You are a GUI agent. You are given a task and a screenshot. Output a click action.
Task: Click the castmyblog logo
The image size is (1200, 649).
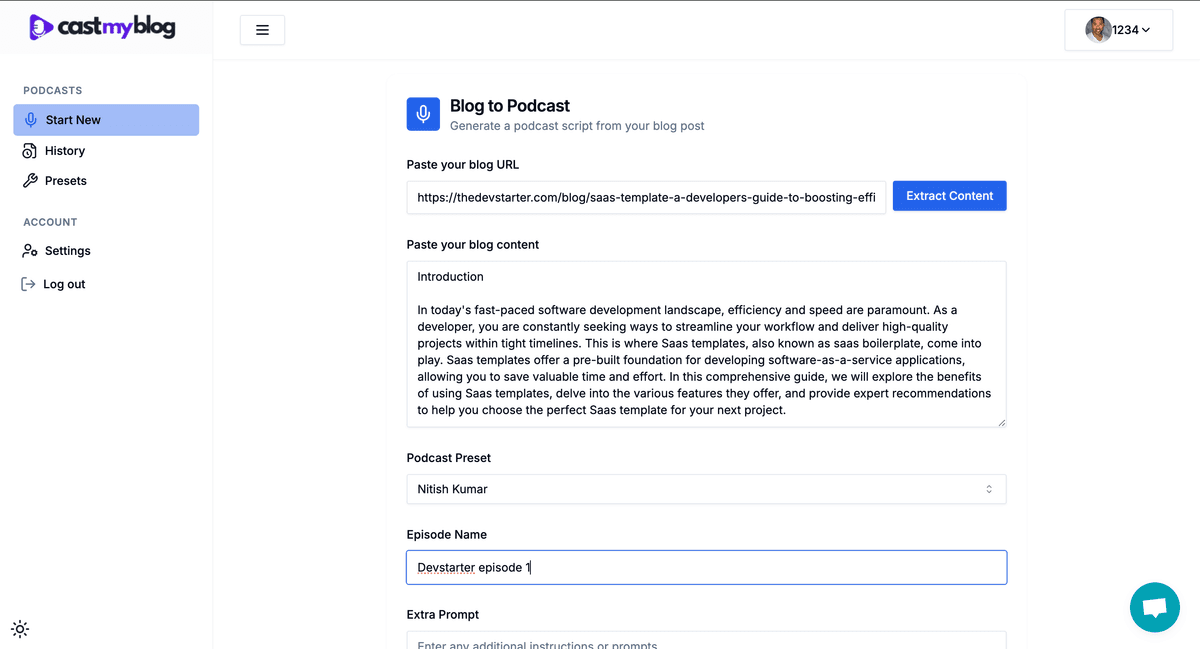click(102, 27)
